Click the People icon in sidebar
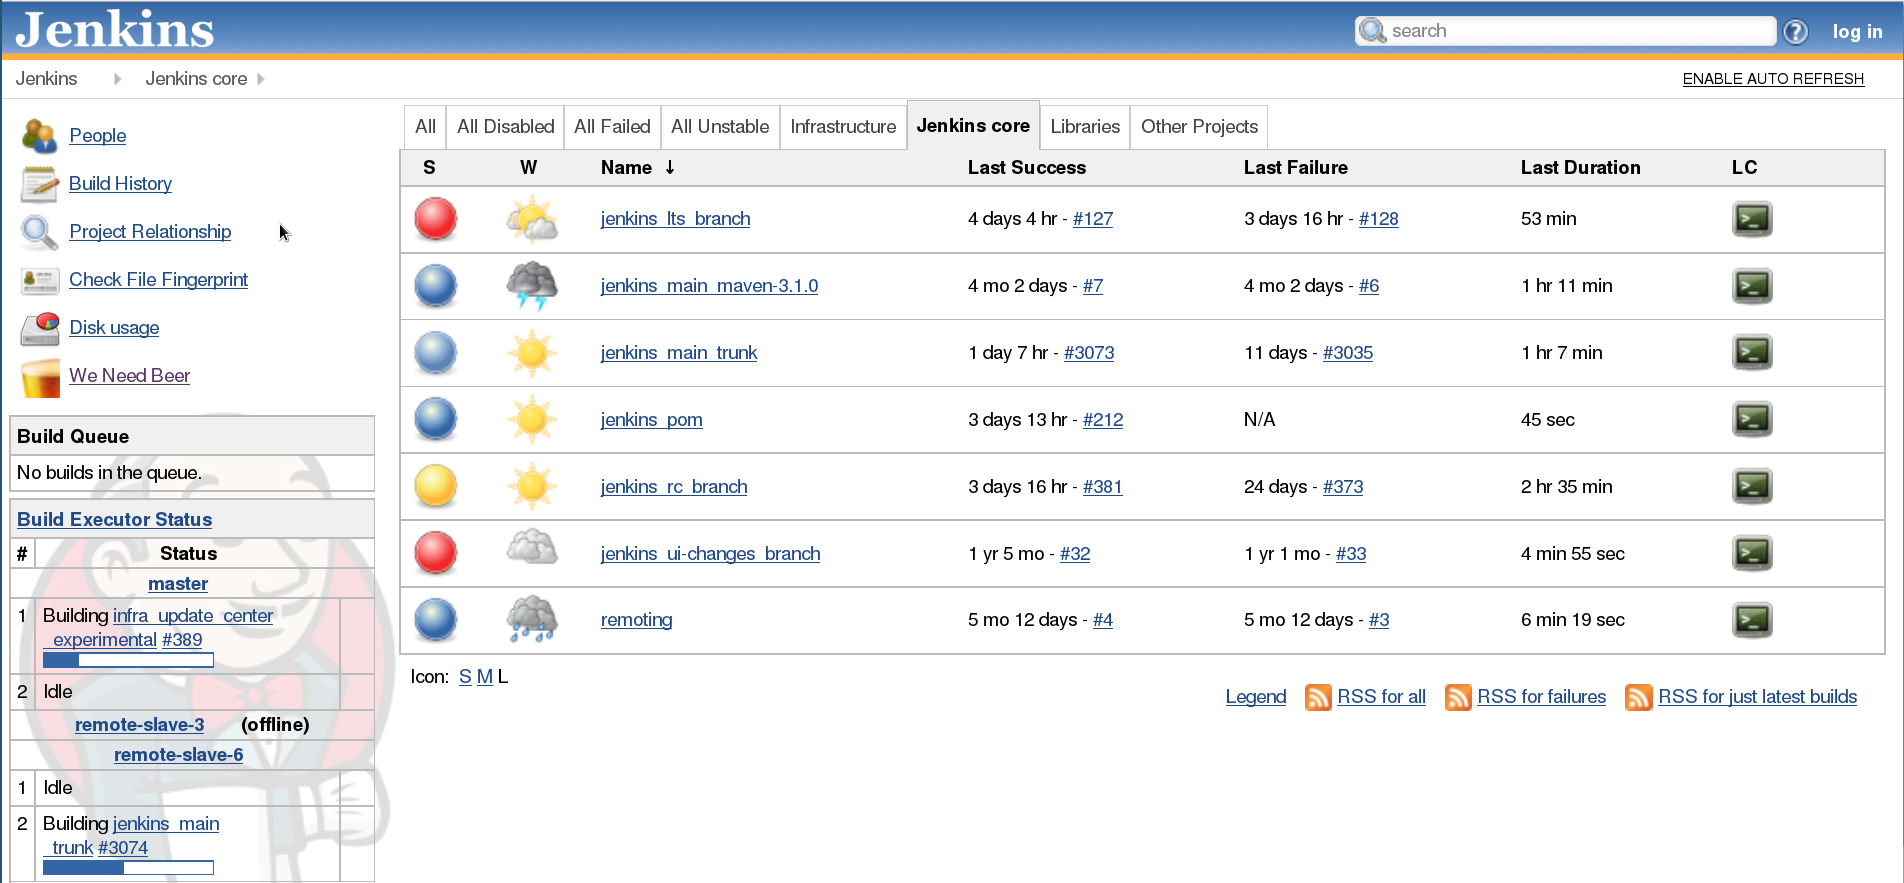1904x883 pixels. [x=39, y=136]
